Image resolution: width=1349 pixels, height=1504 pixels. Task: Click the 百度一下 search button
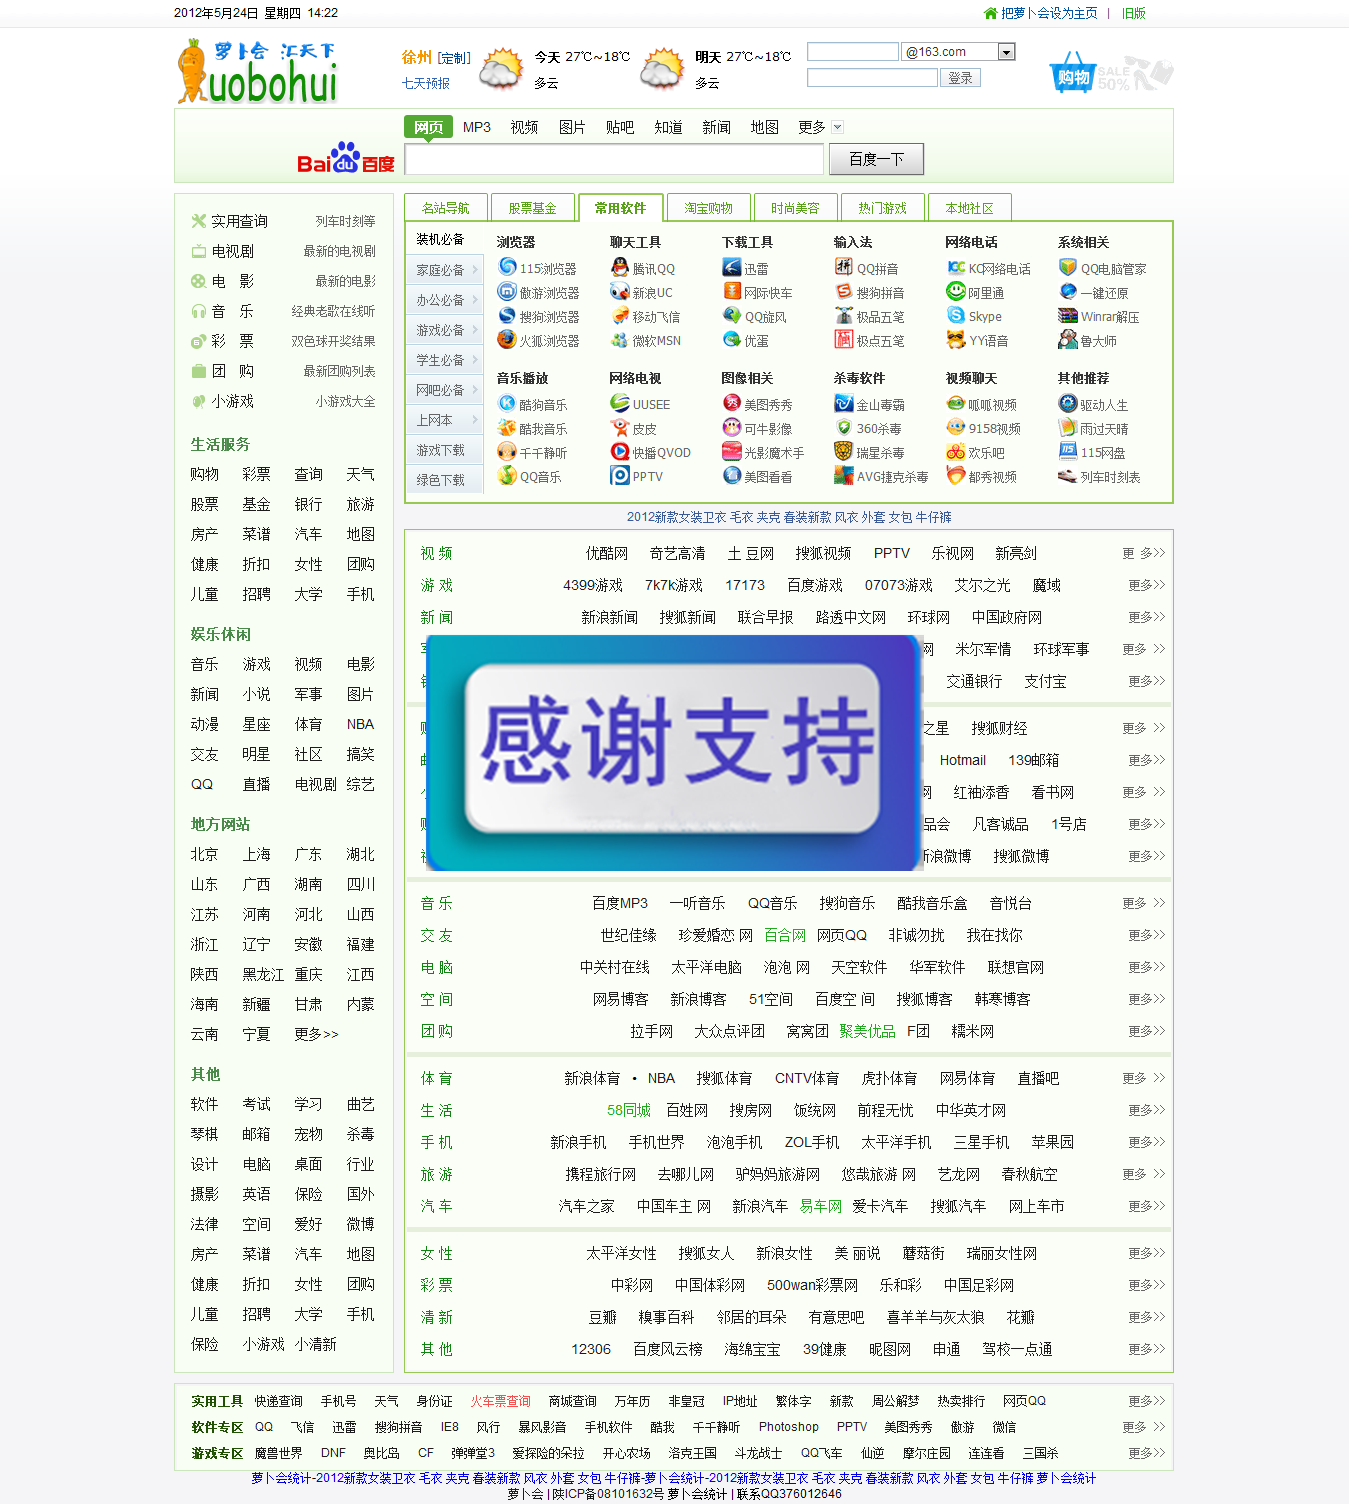(876, 159)
